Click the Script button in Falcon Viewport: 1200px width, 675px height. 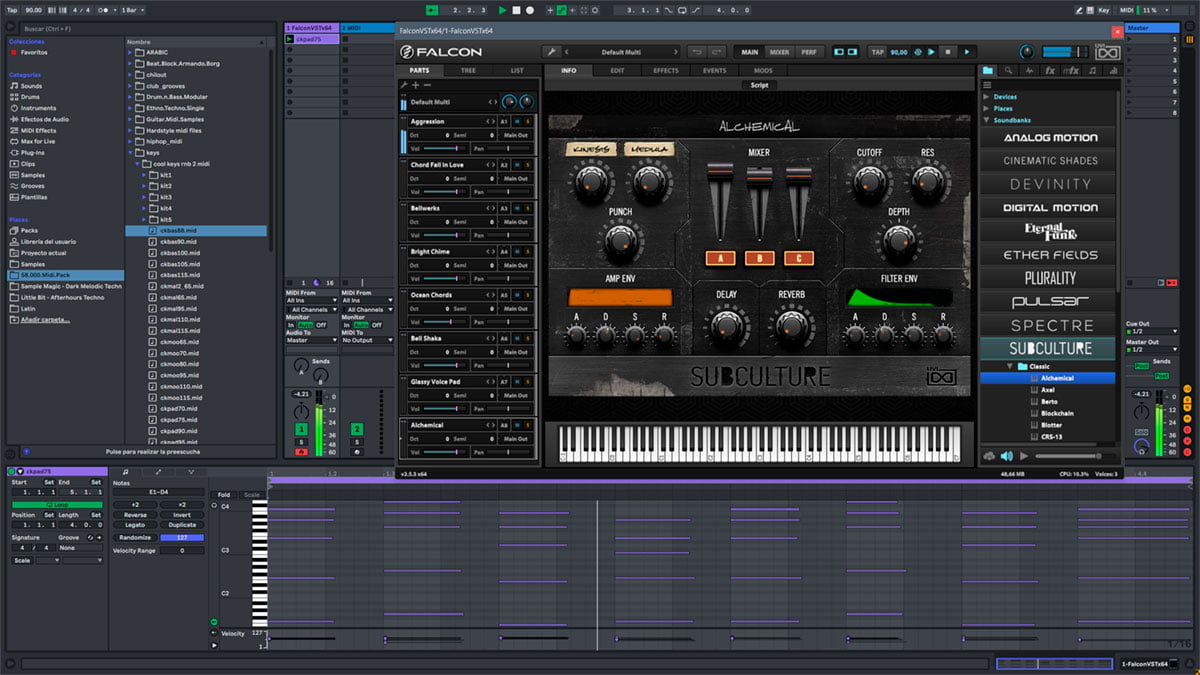click(x=759, y=86)
